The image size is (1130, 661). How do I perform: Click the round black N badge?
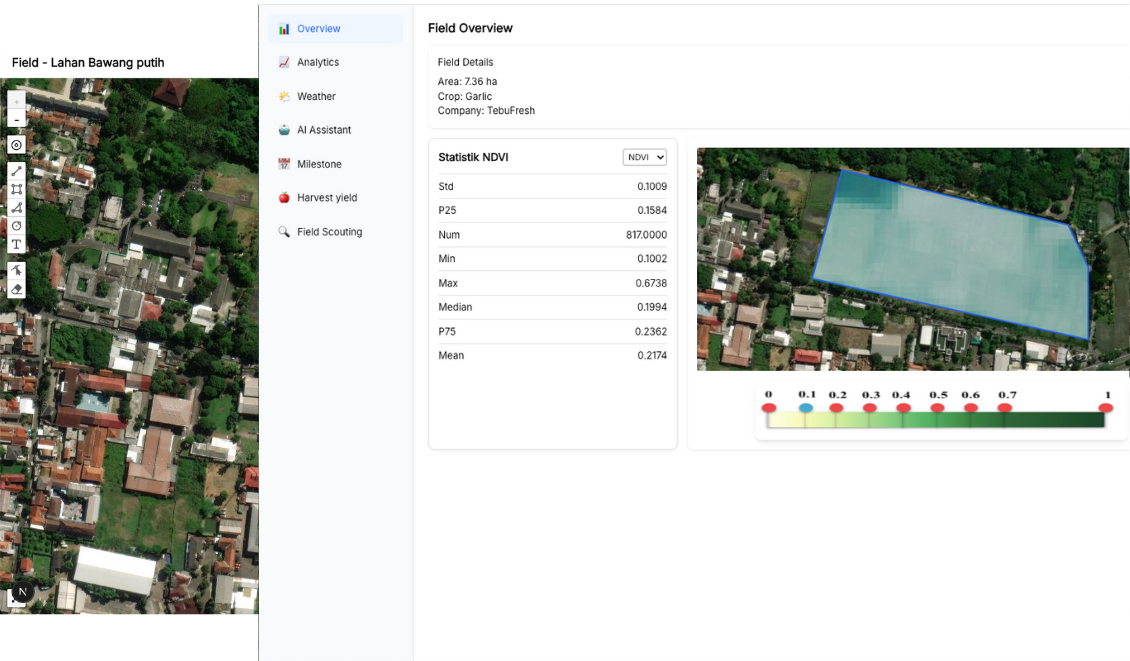coord(22,592)
